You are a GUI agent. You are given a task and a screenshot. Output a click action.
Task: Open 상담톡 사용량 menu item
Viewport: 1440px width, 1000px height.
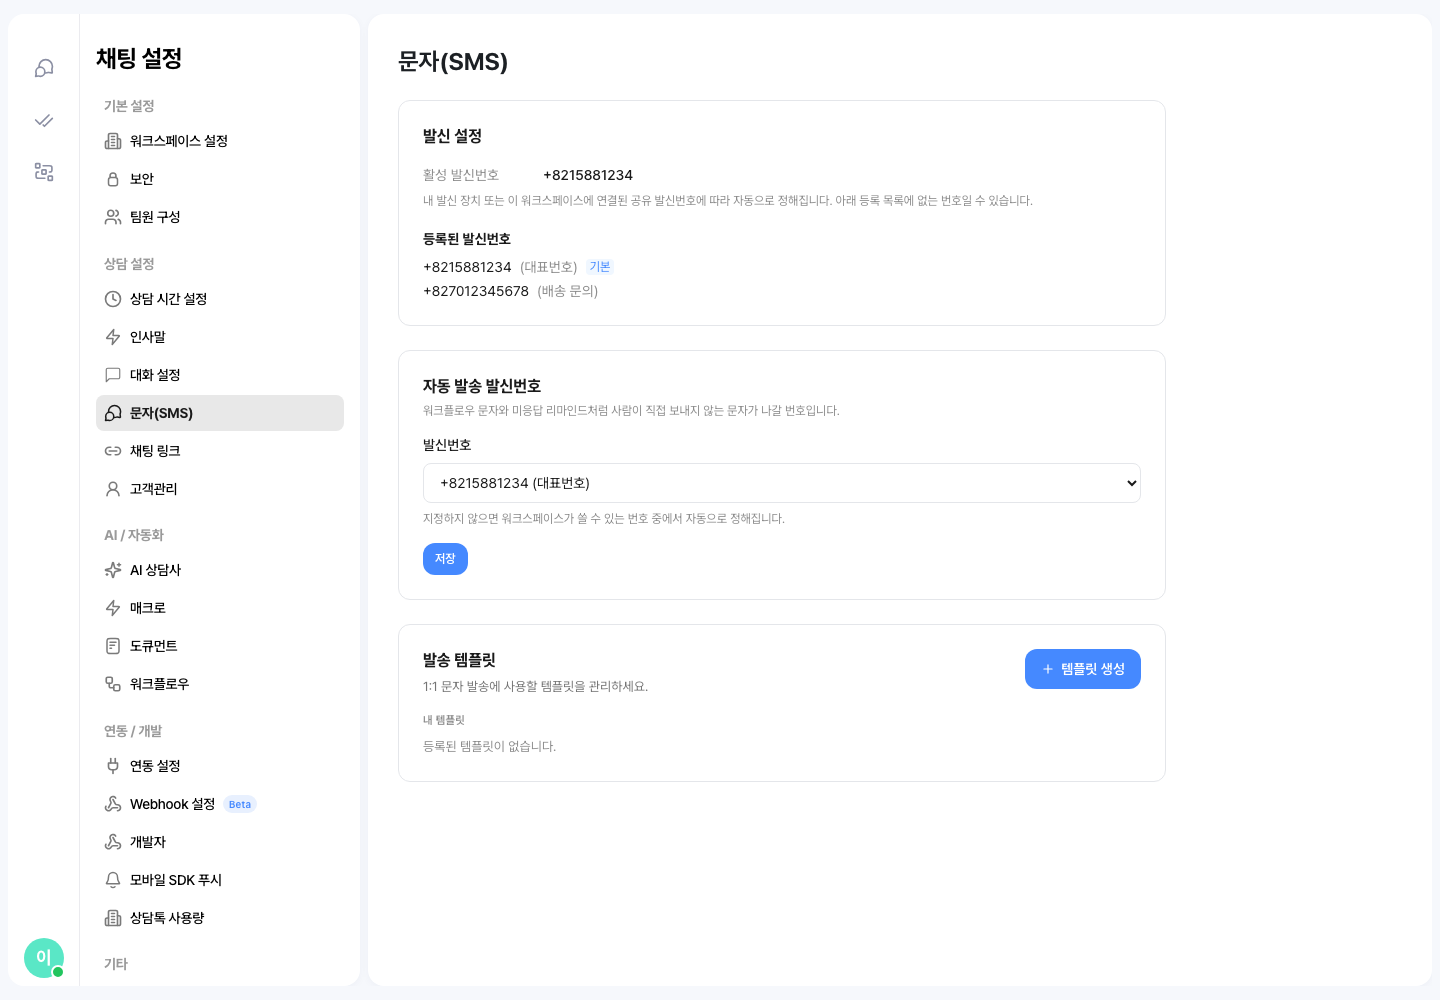point(220,918)
